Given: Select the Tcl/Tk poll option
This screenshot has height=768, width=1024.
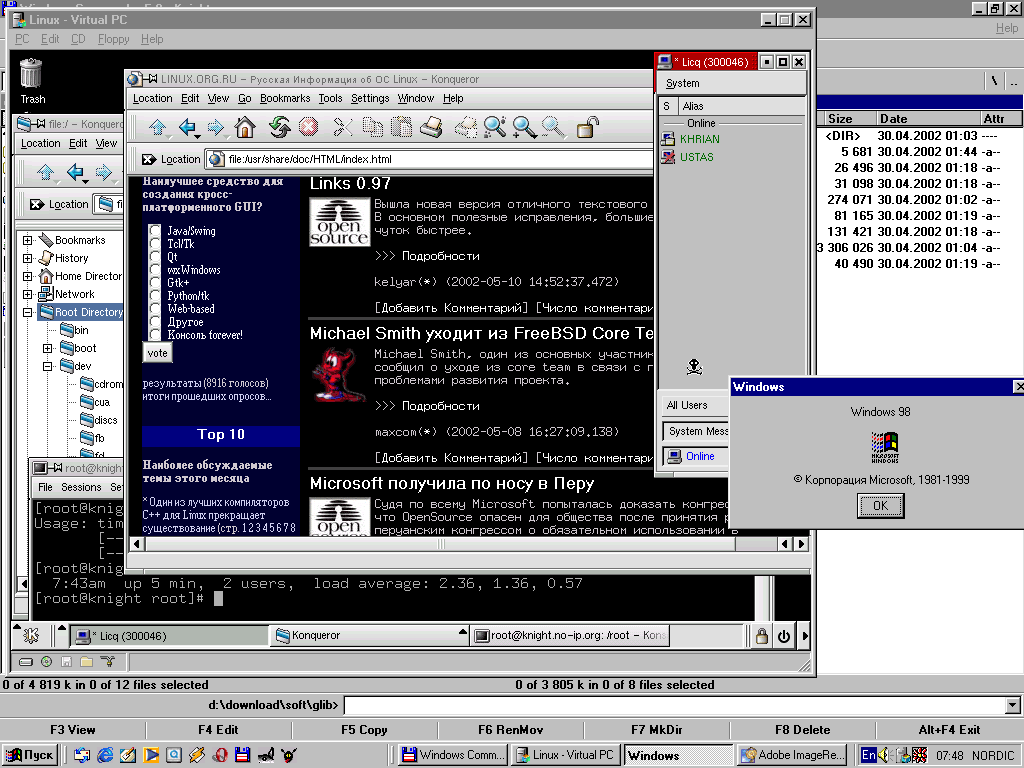Looking at the screenshot, I should pos(155,244).
